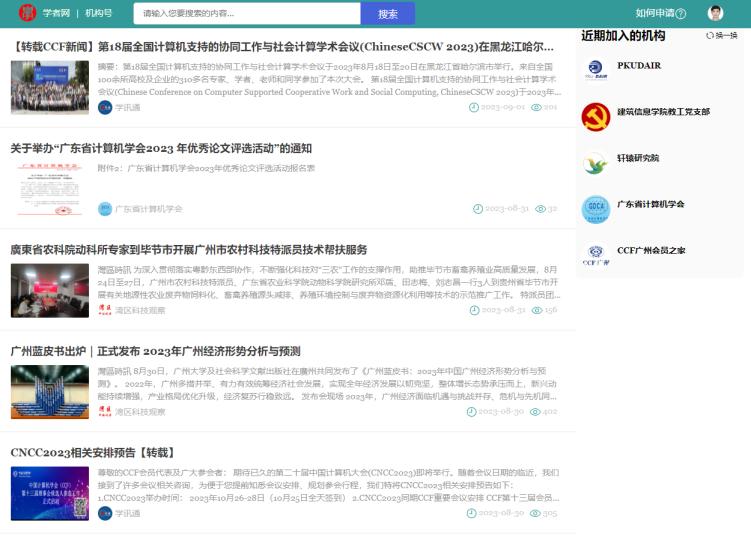Click the help icon beside 如何申请

681,14
